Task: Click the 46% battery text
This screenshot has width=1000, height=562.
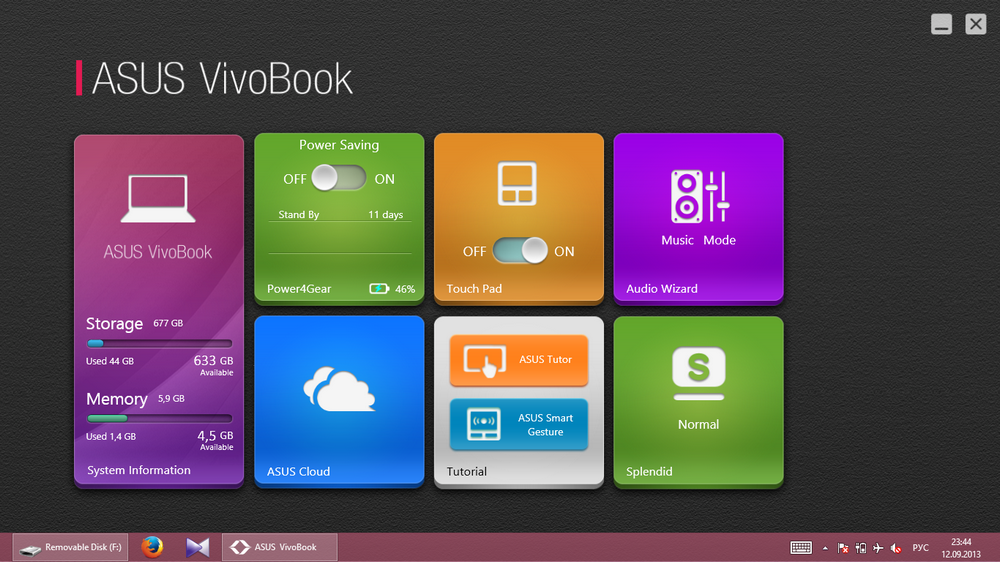Action: [x=405, y=289]
